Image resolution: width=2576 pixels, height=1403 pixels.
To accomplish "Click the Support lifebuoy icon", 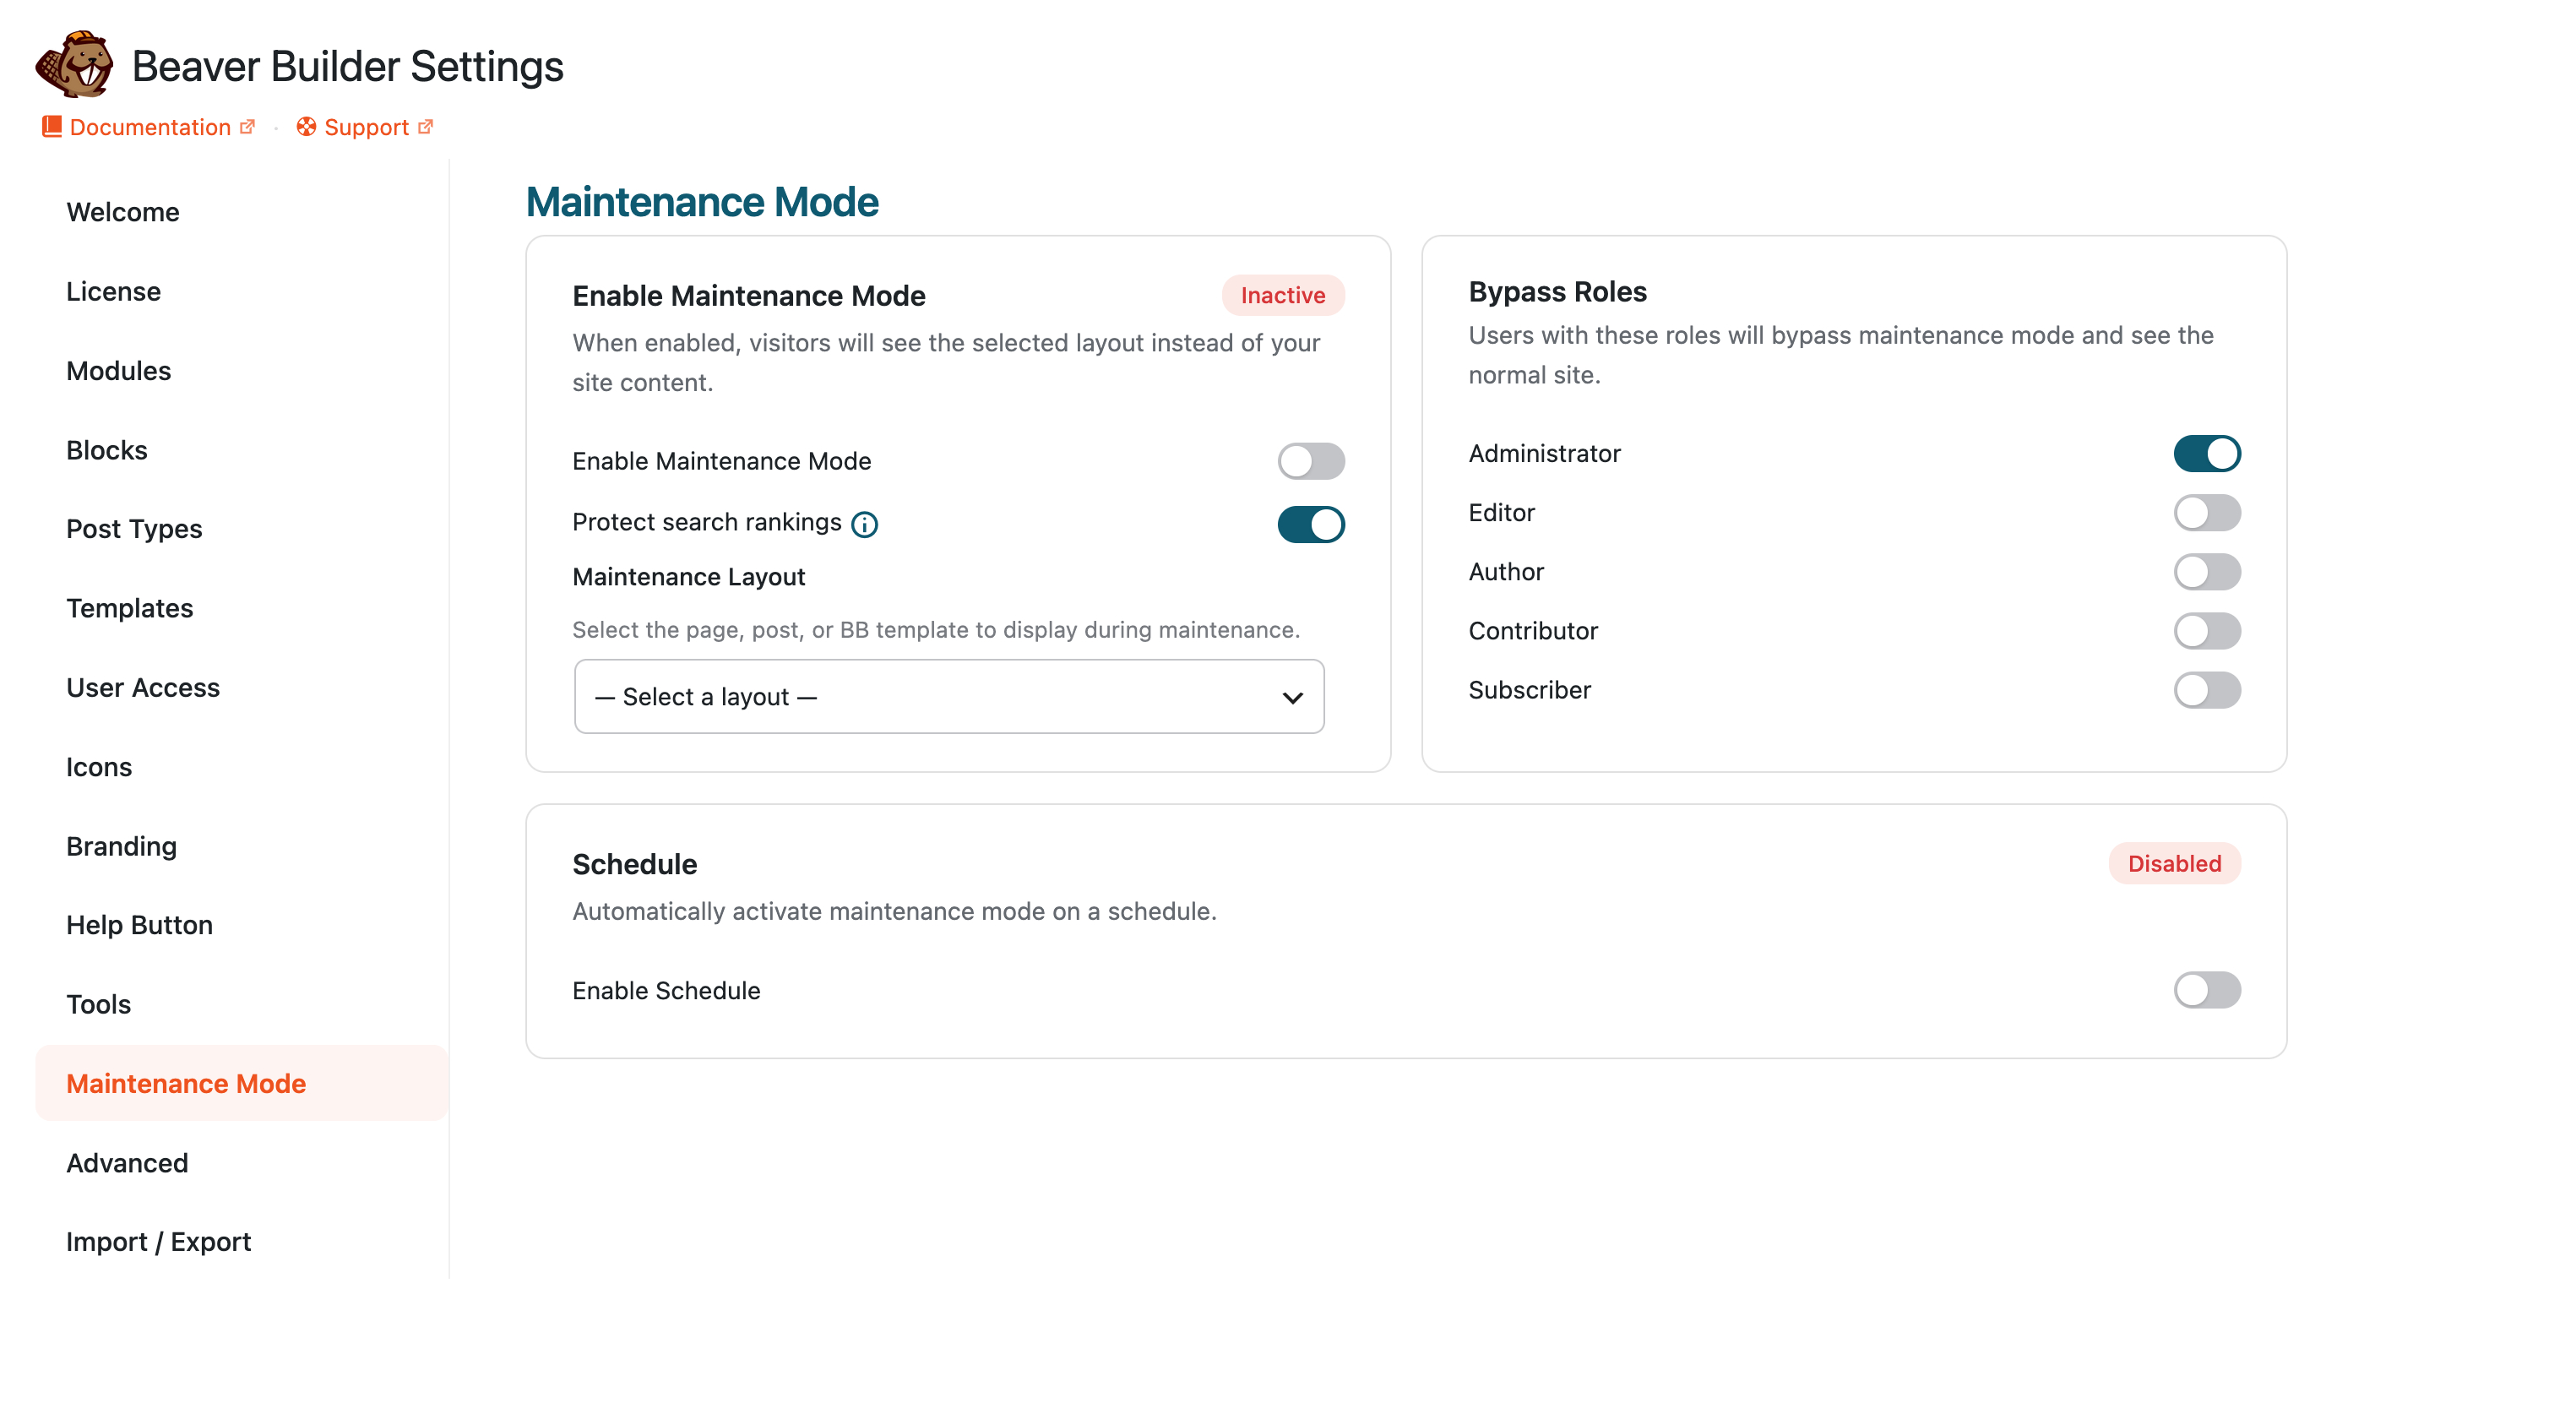I will [x=306, y=127].
